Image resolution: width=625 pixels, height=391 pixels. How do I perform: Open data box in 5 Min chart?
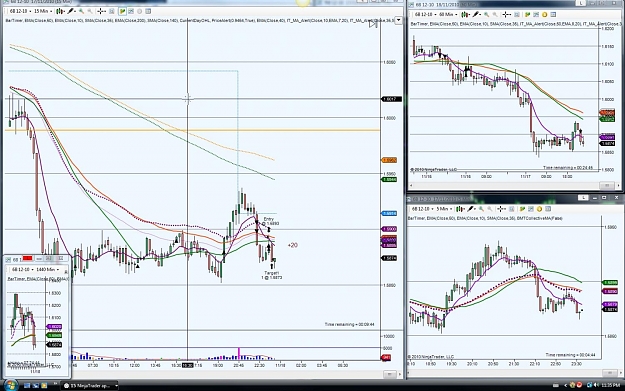[511, 208]
